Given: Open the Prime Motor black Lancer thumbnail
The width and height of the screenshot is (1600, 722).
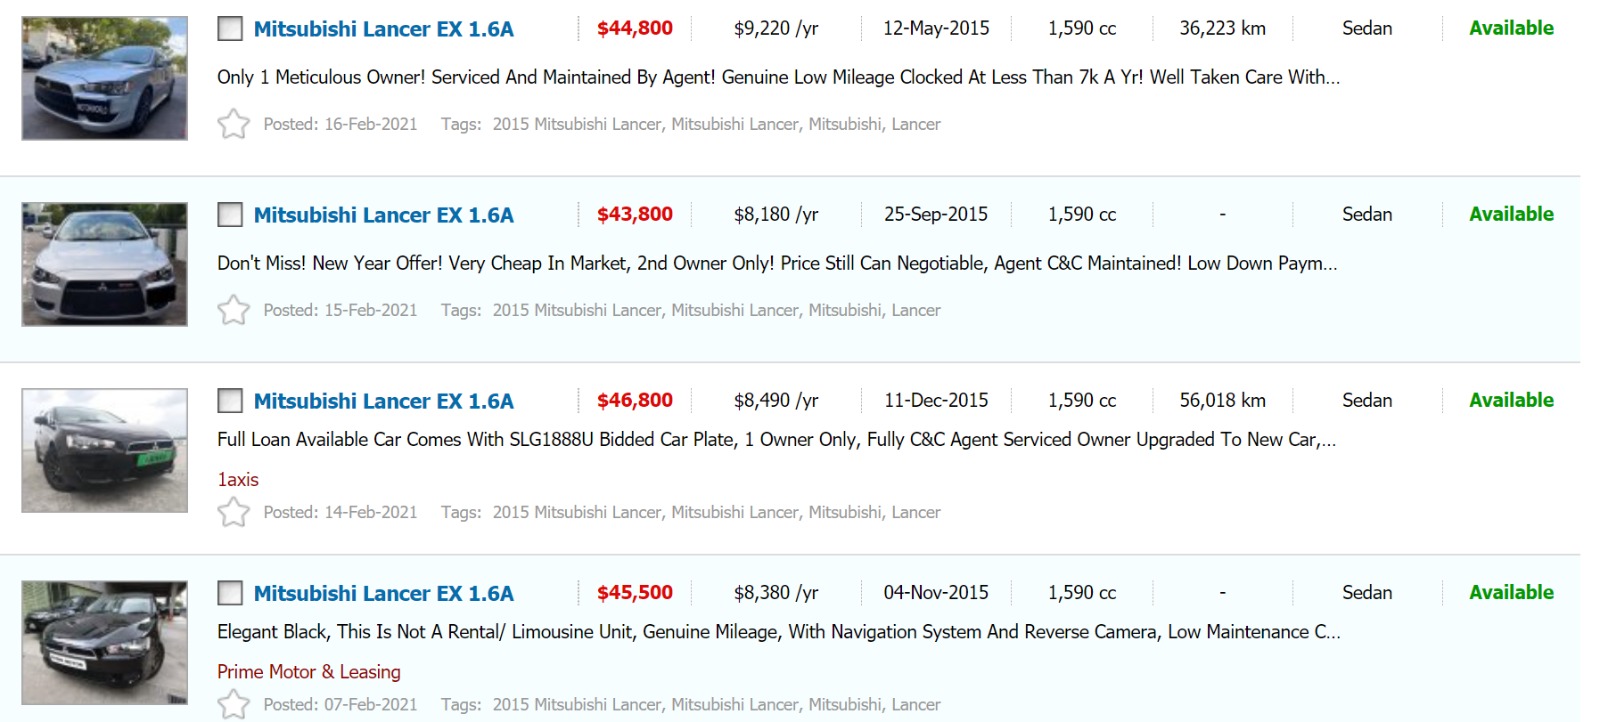Looking at the screenshot, I should [x=104, y=642].
